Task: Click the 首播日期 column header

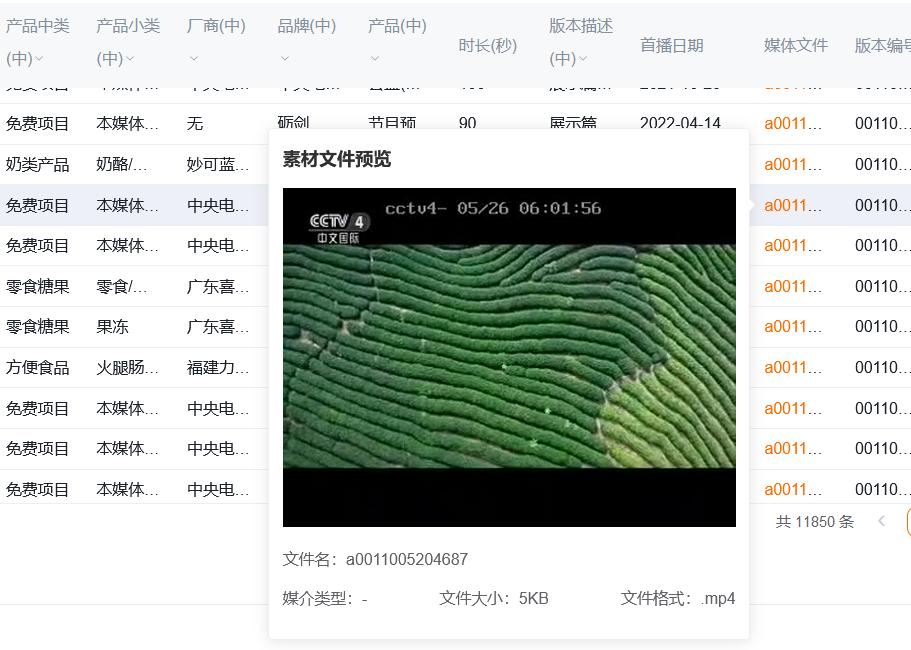Action: click(671, 45)
